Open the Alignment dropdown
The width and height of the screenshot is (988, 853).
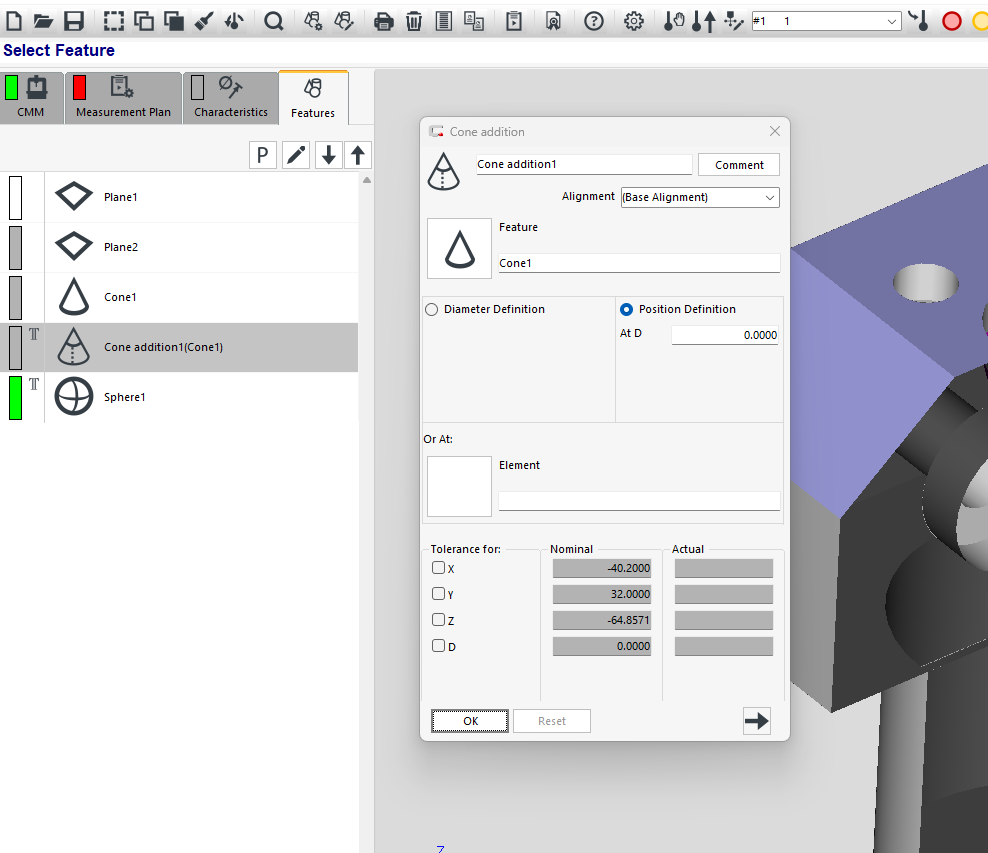point(700,197)
